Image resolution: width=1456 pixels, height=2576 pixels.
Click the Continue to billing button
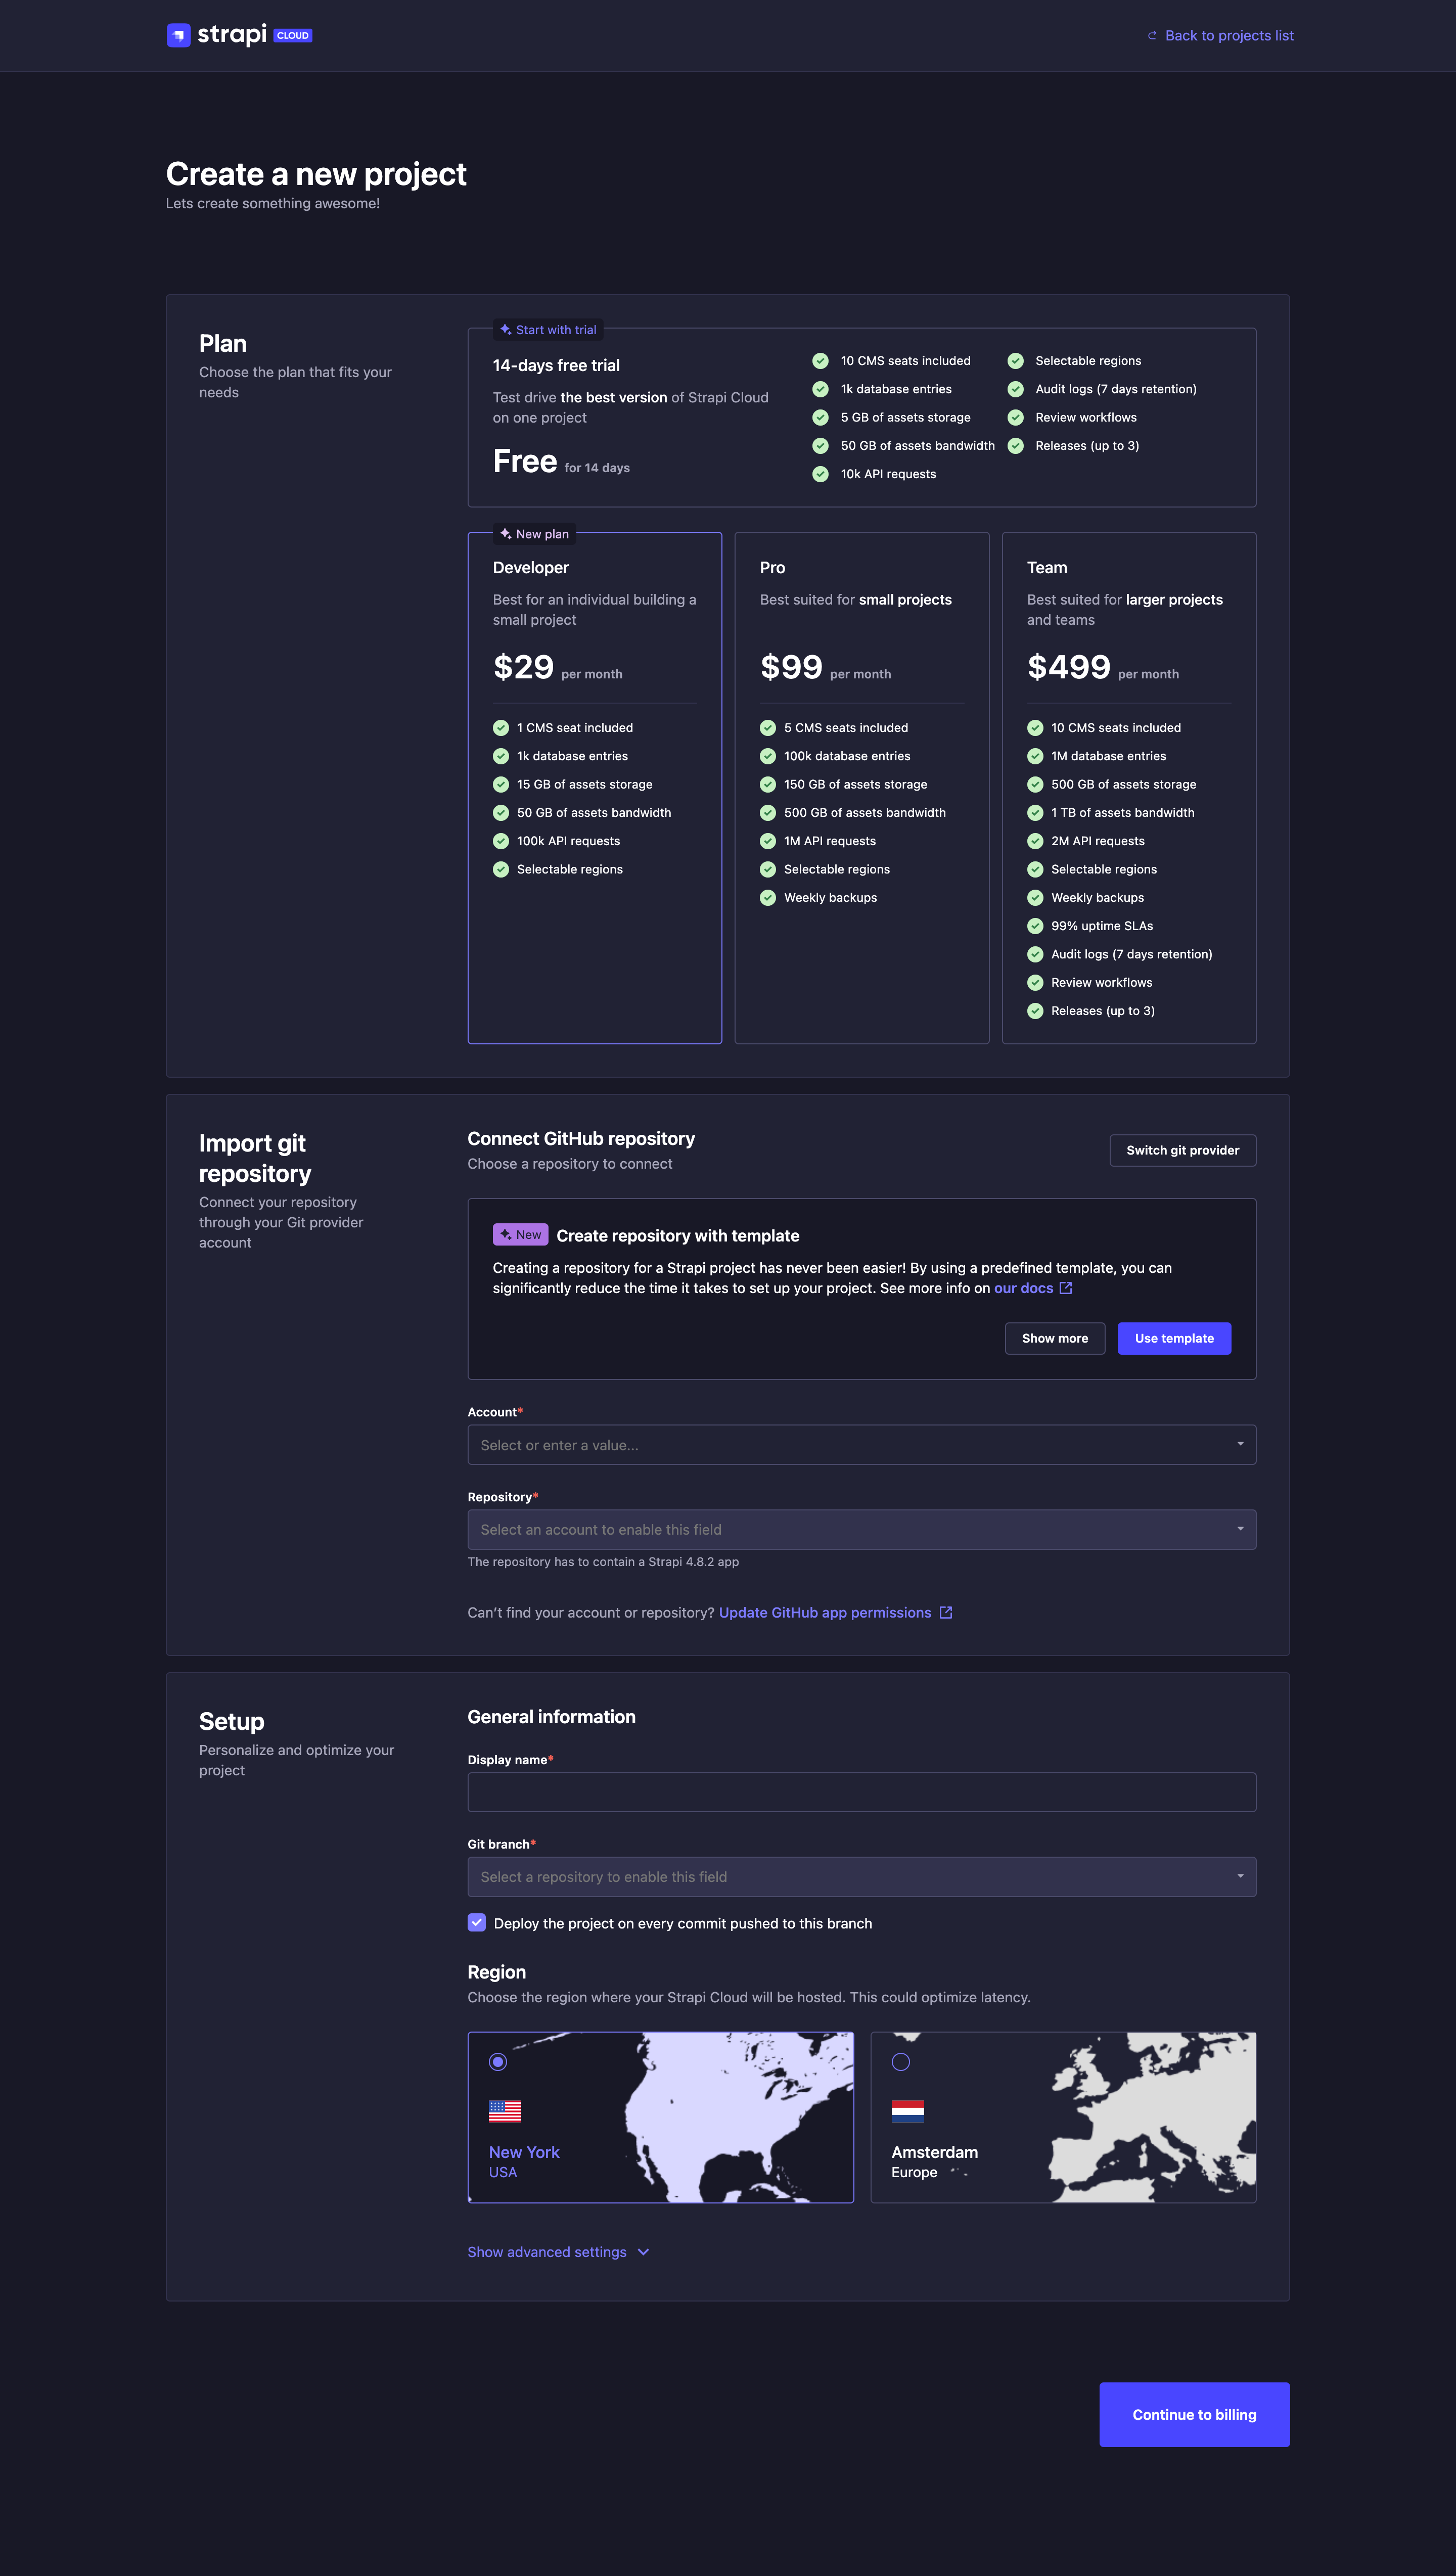[1194, 2414]
